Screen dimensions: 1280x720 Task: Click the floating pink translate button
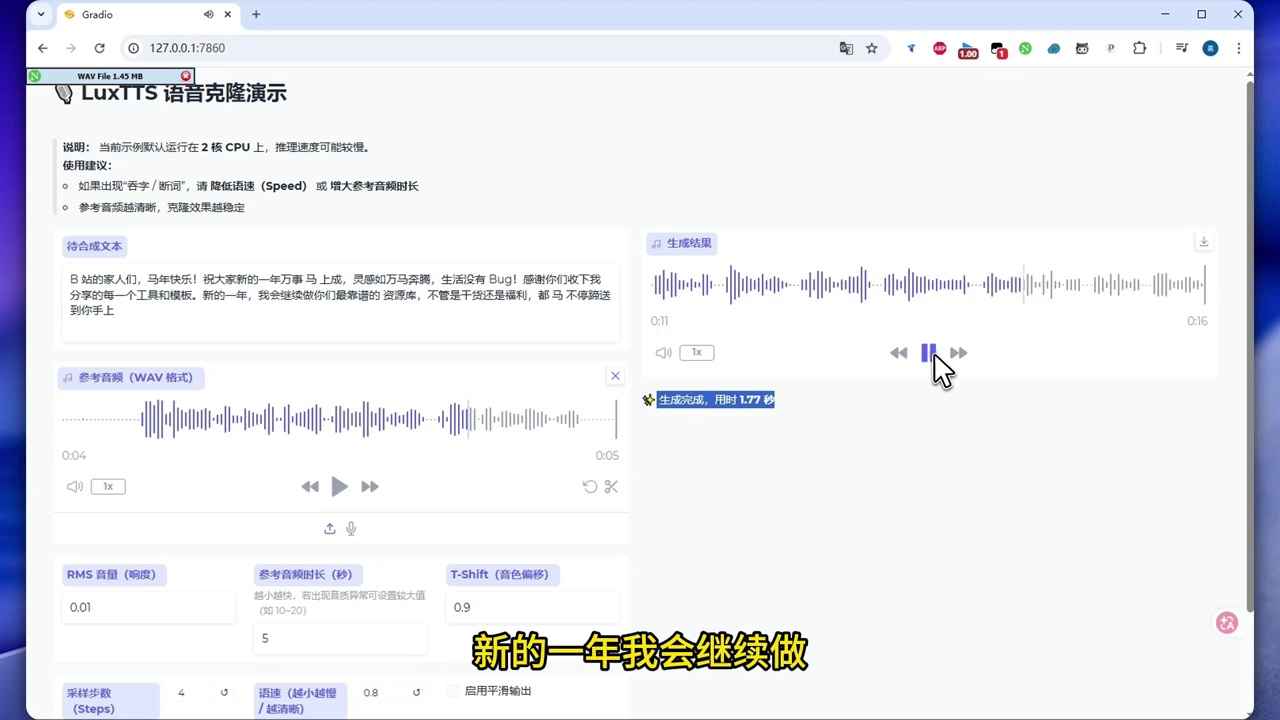point(1227,623)
